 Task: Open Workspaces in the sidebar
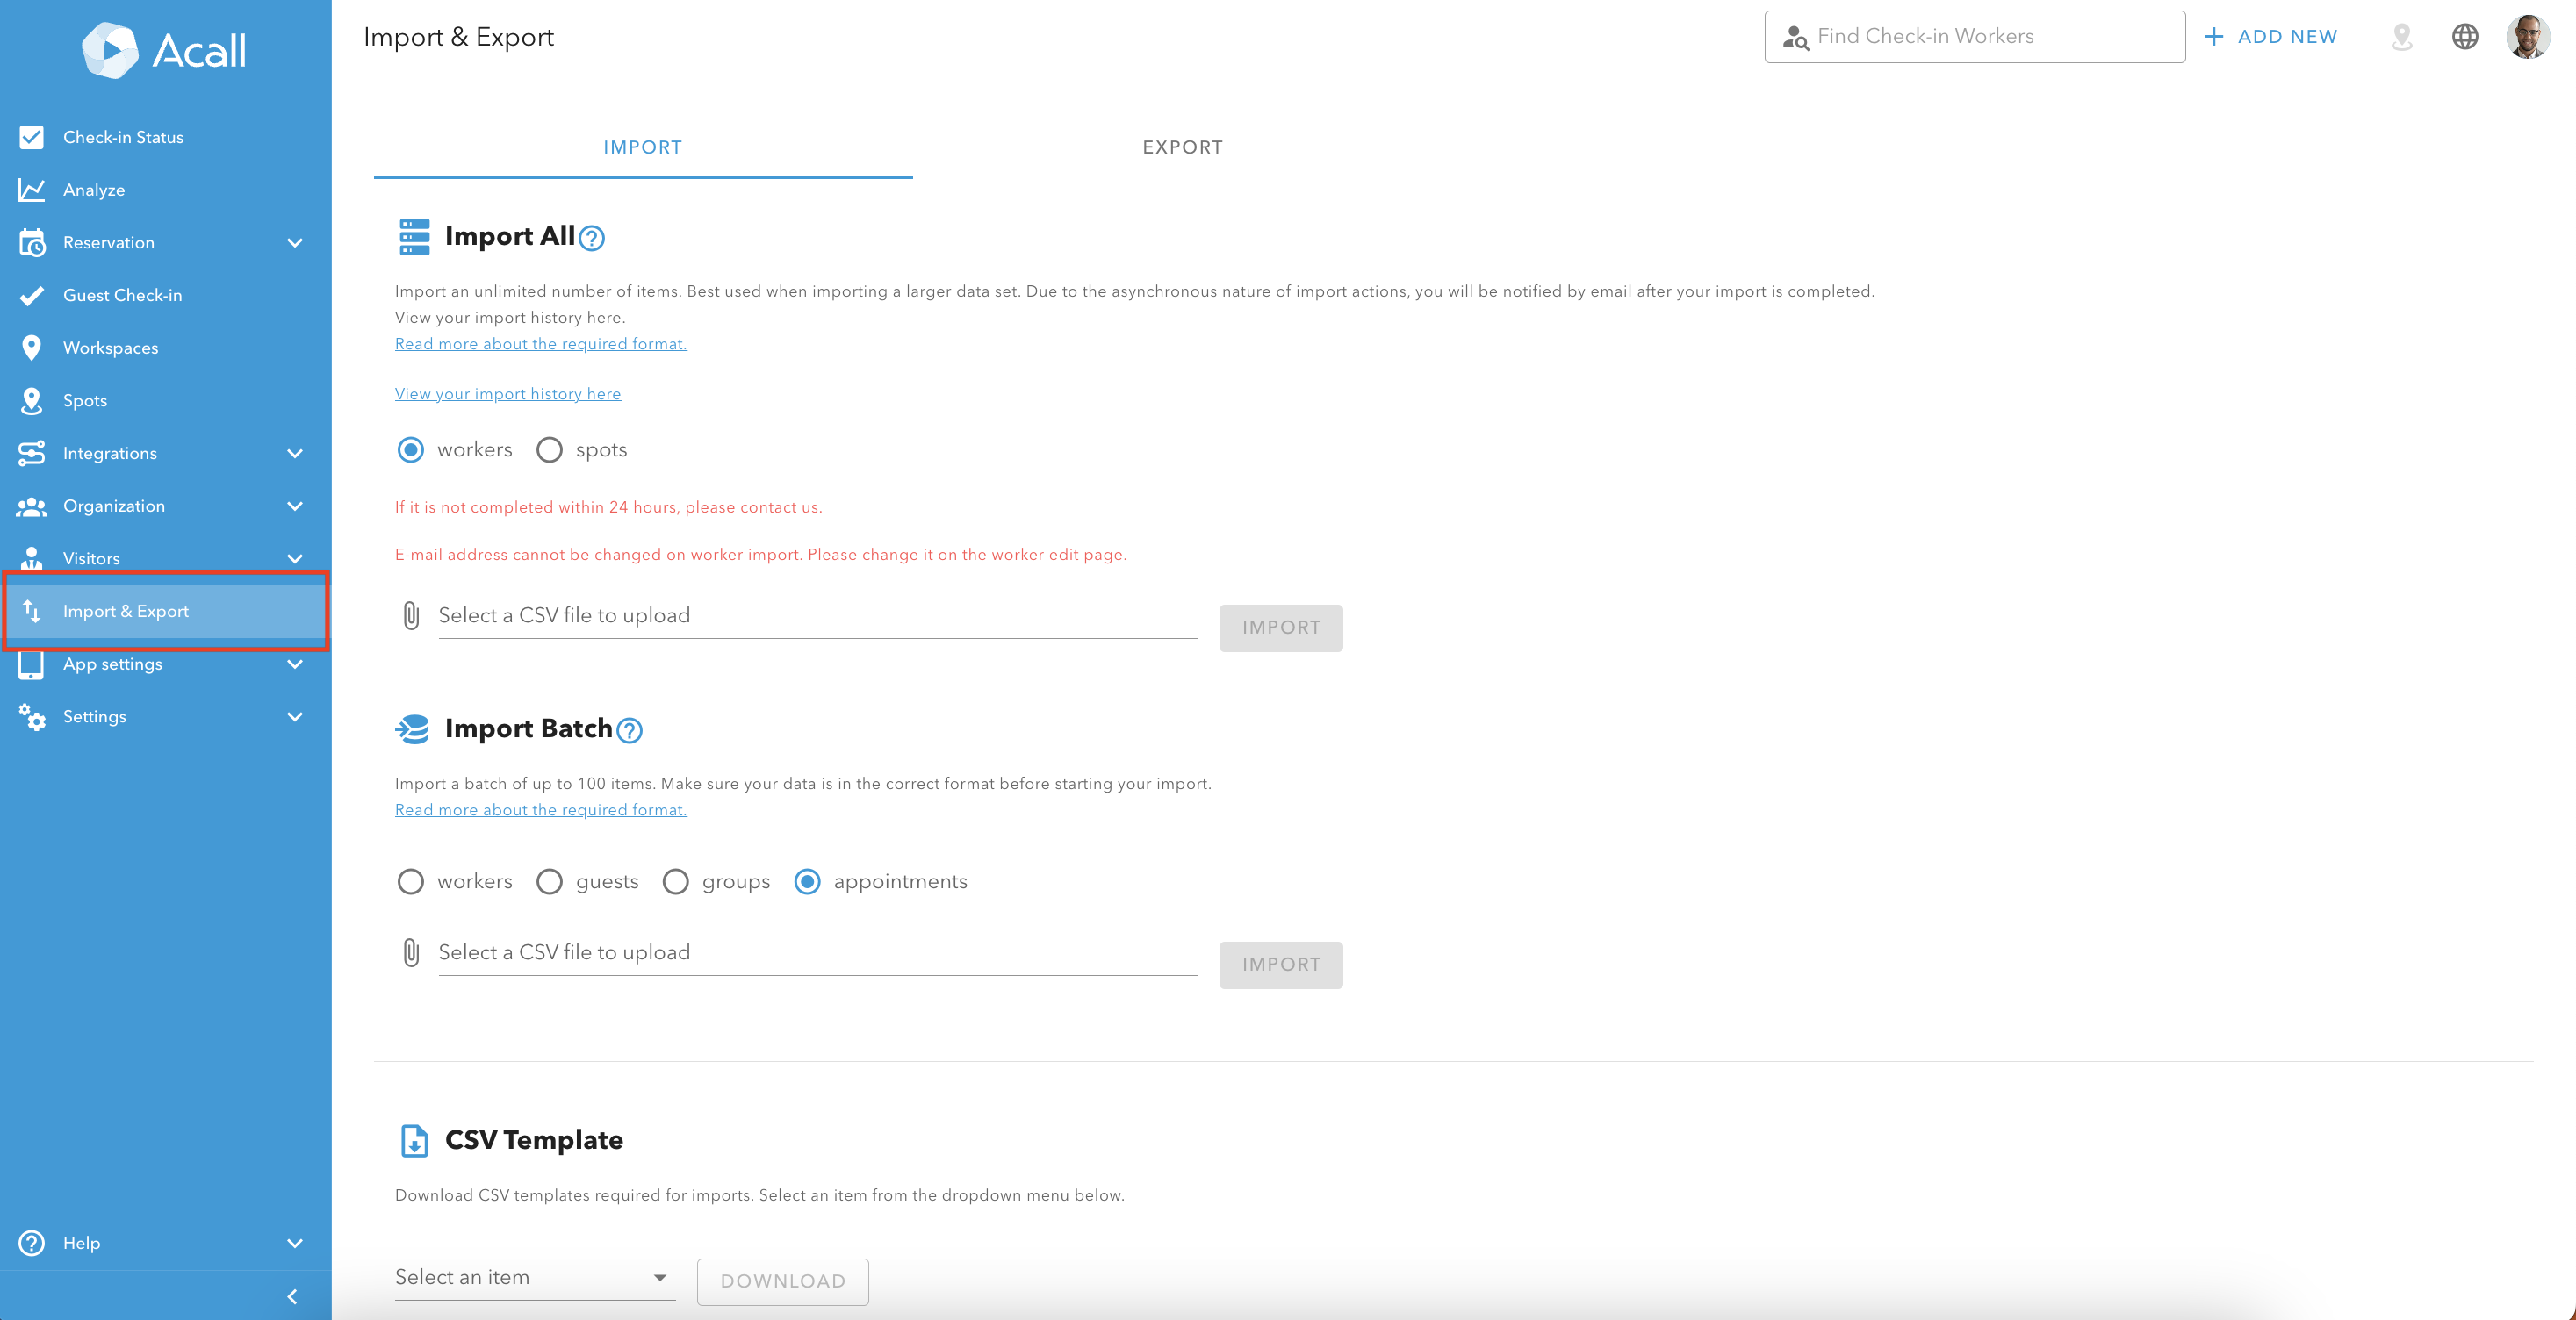point(110,348)
